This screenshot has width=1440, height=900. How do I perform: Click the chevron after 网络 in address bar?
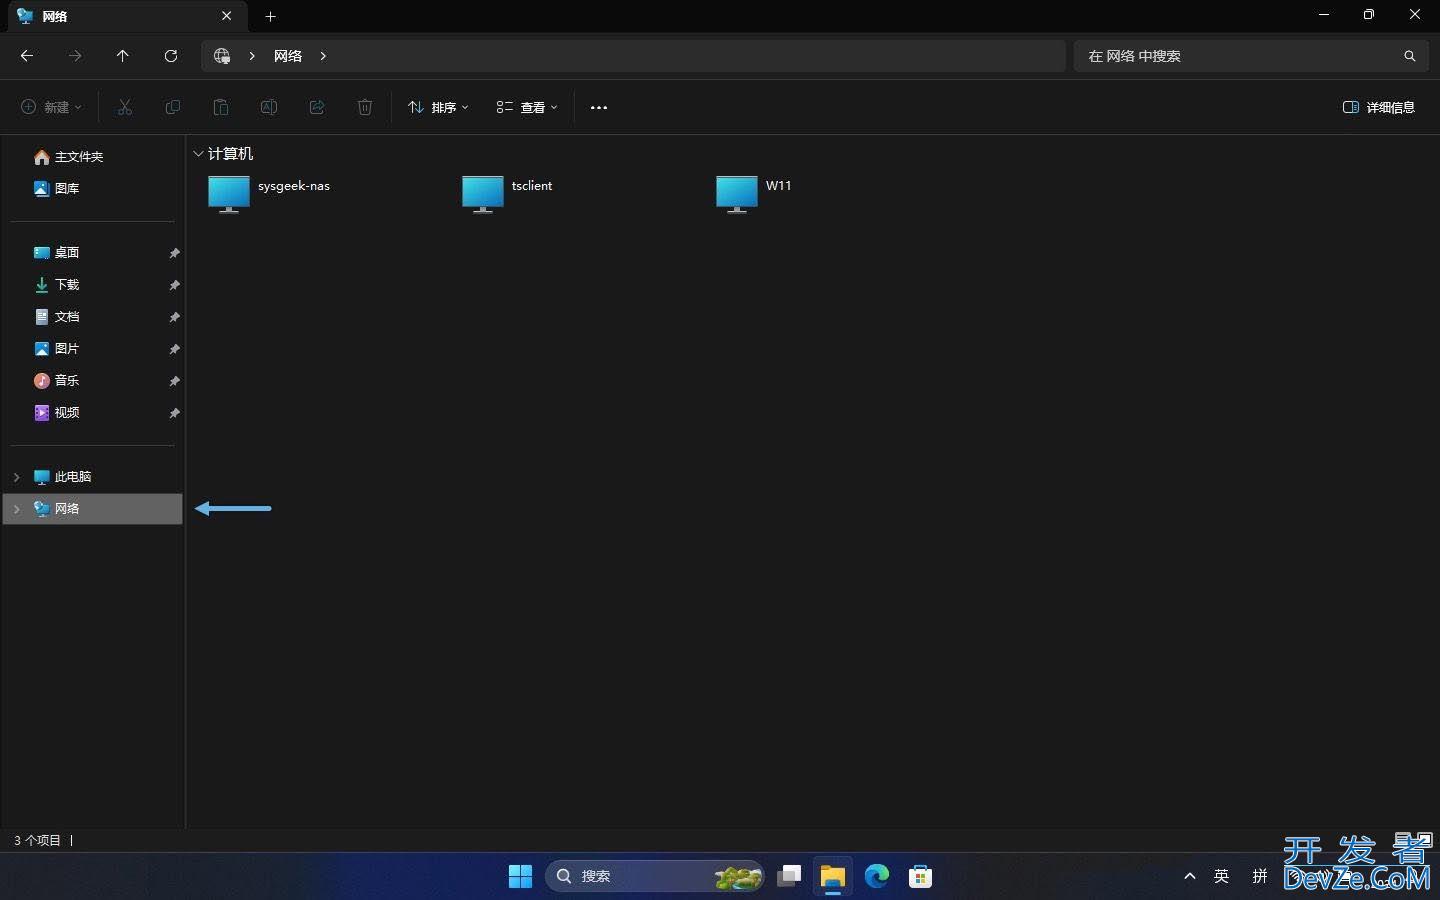point(323,56)
